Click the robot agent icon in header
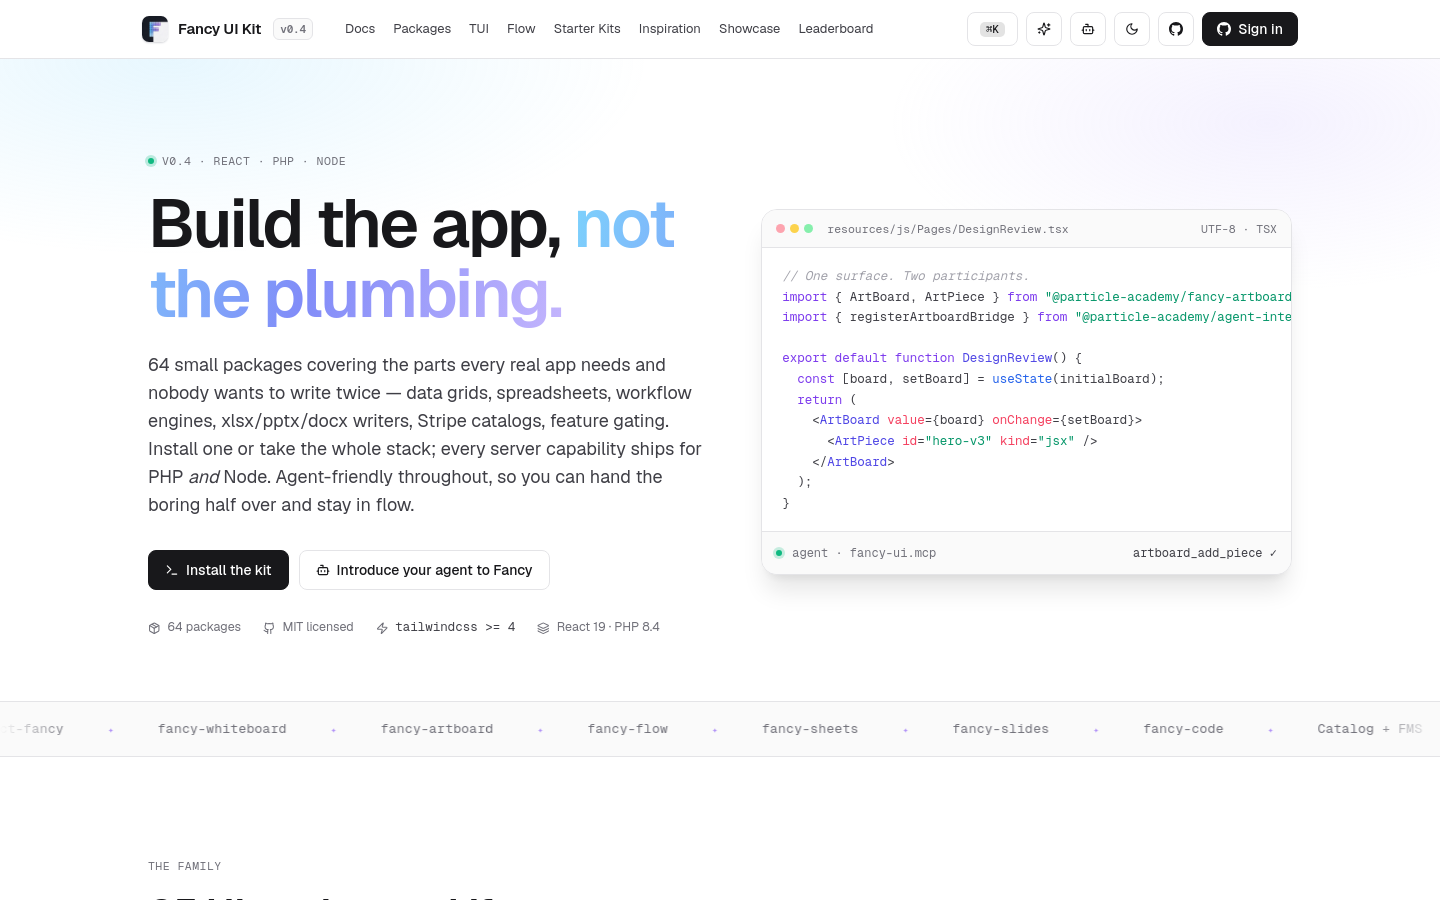 (x=1088, y=29)
